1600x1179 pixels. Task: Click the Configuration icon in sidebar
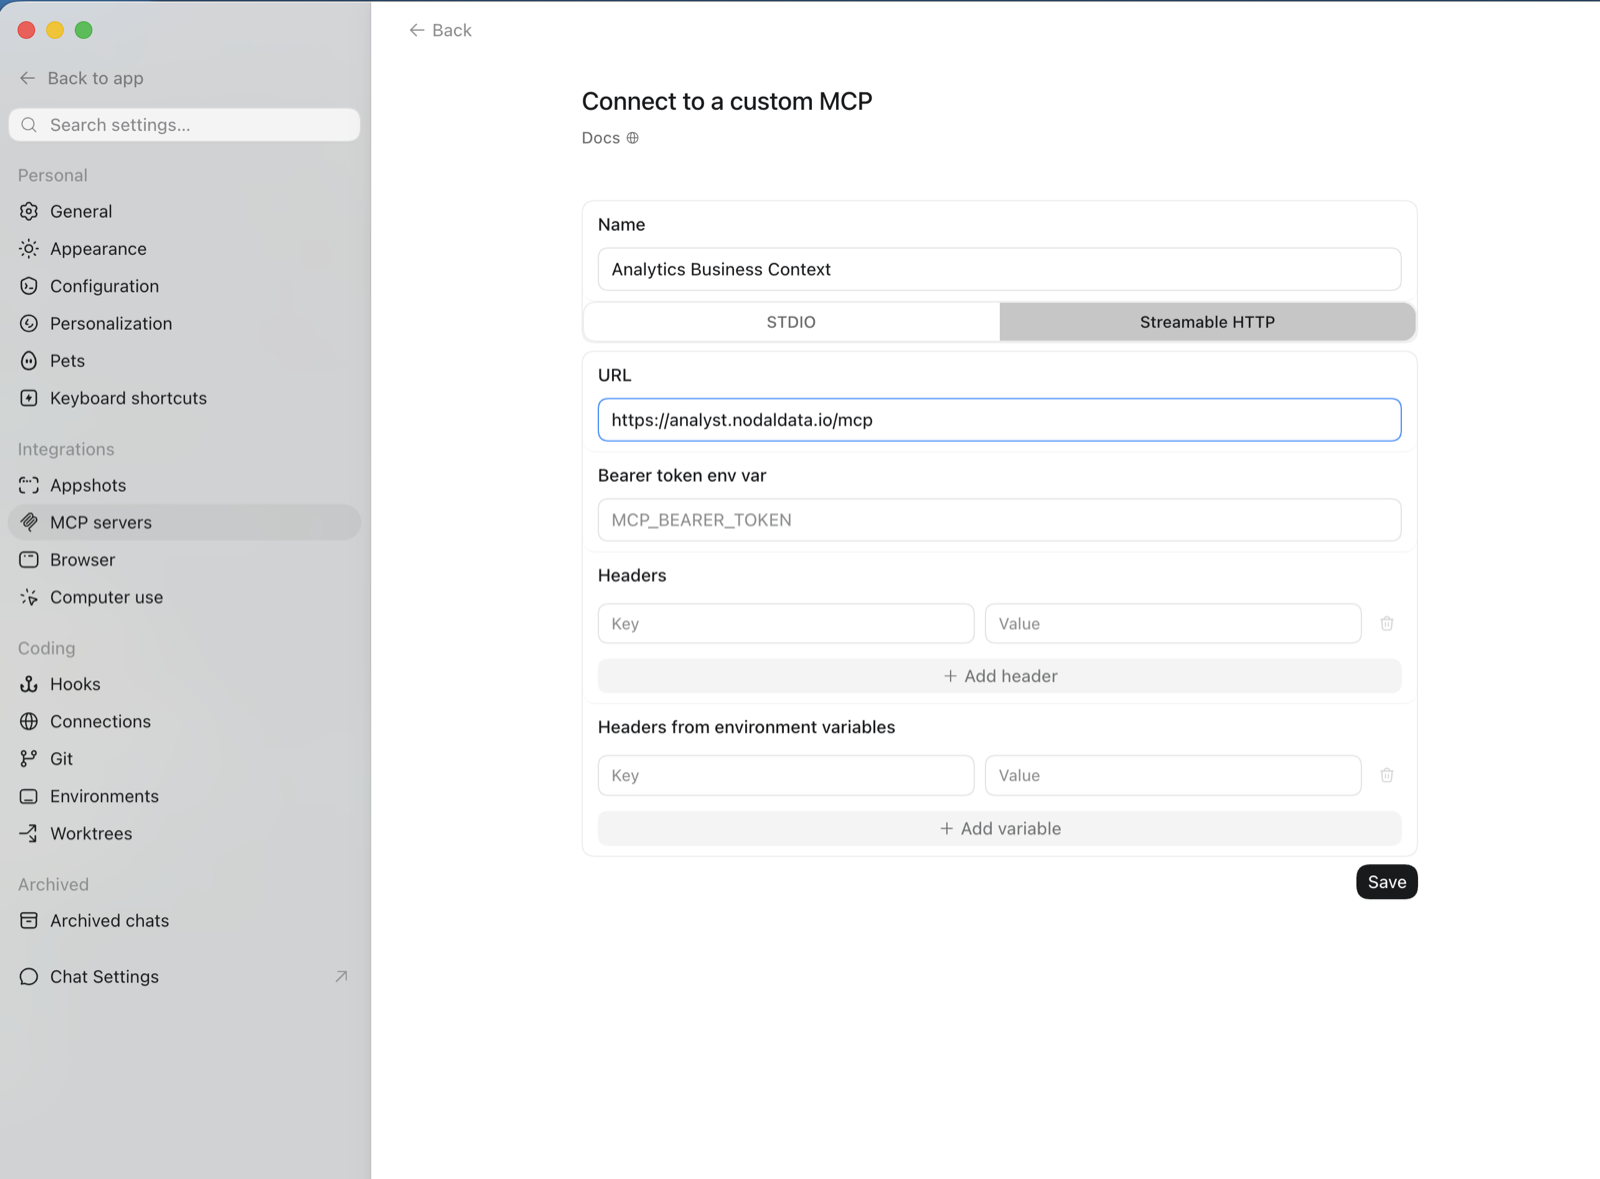[29, 286]
